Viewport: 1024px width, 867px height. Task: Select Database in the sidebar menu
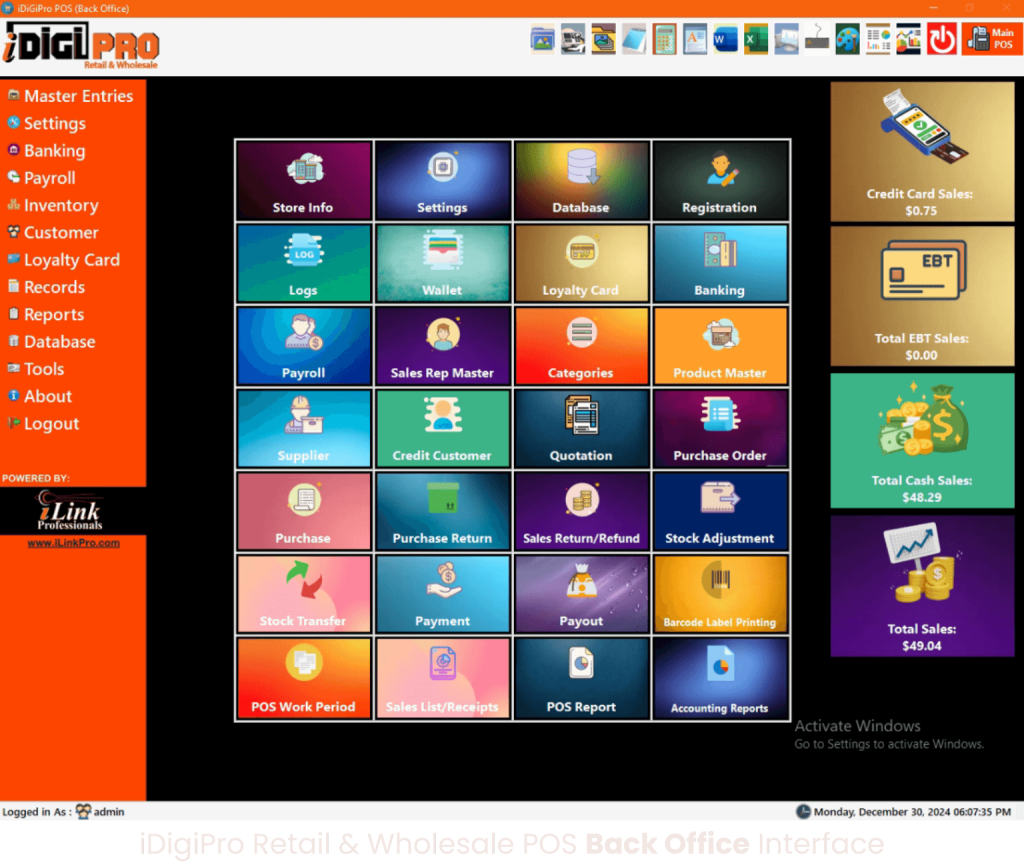[52, 342]
